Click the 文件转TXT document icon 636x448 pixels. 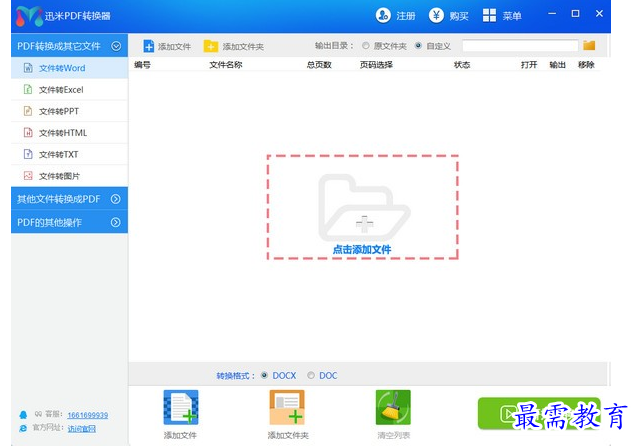coord(28,154)
